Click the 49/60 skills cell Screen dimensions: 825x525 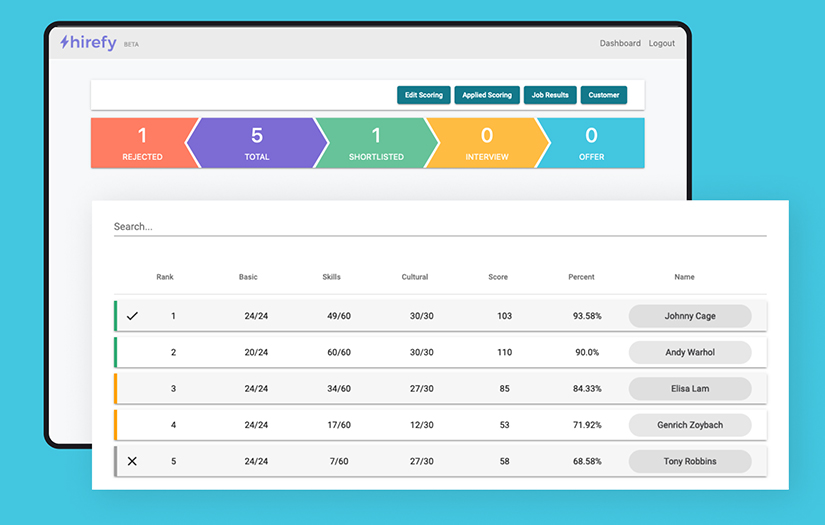point(339,316)
